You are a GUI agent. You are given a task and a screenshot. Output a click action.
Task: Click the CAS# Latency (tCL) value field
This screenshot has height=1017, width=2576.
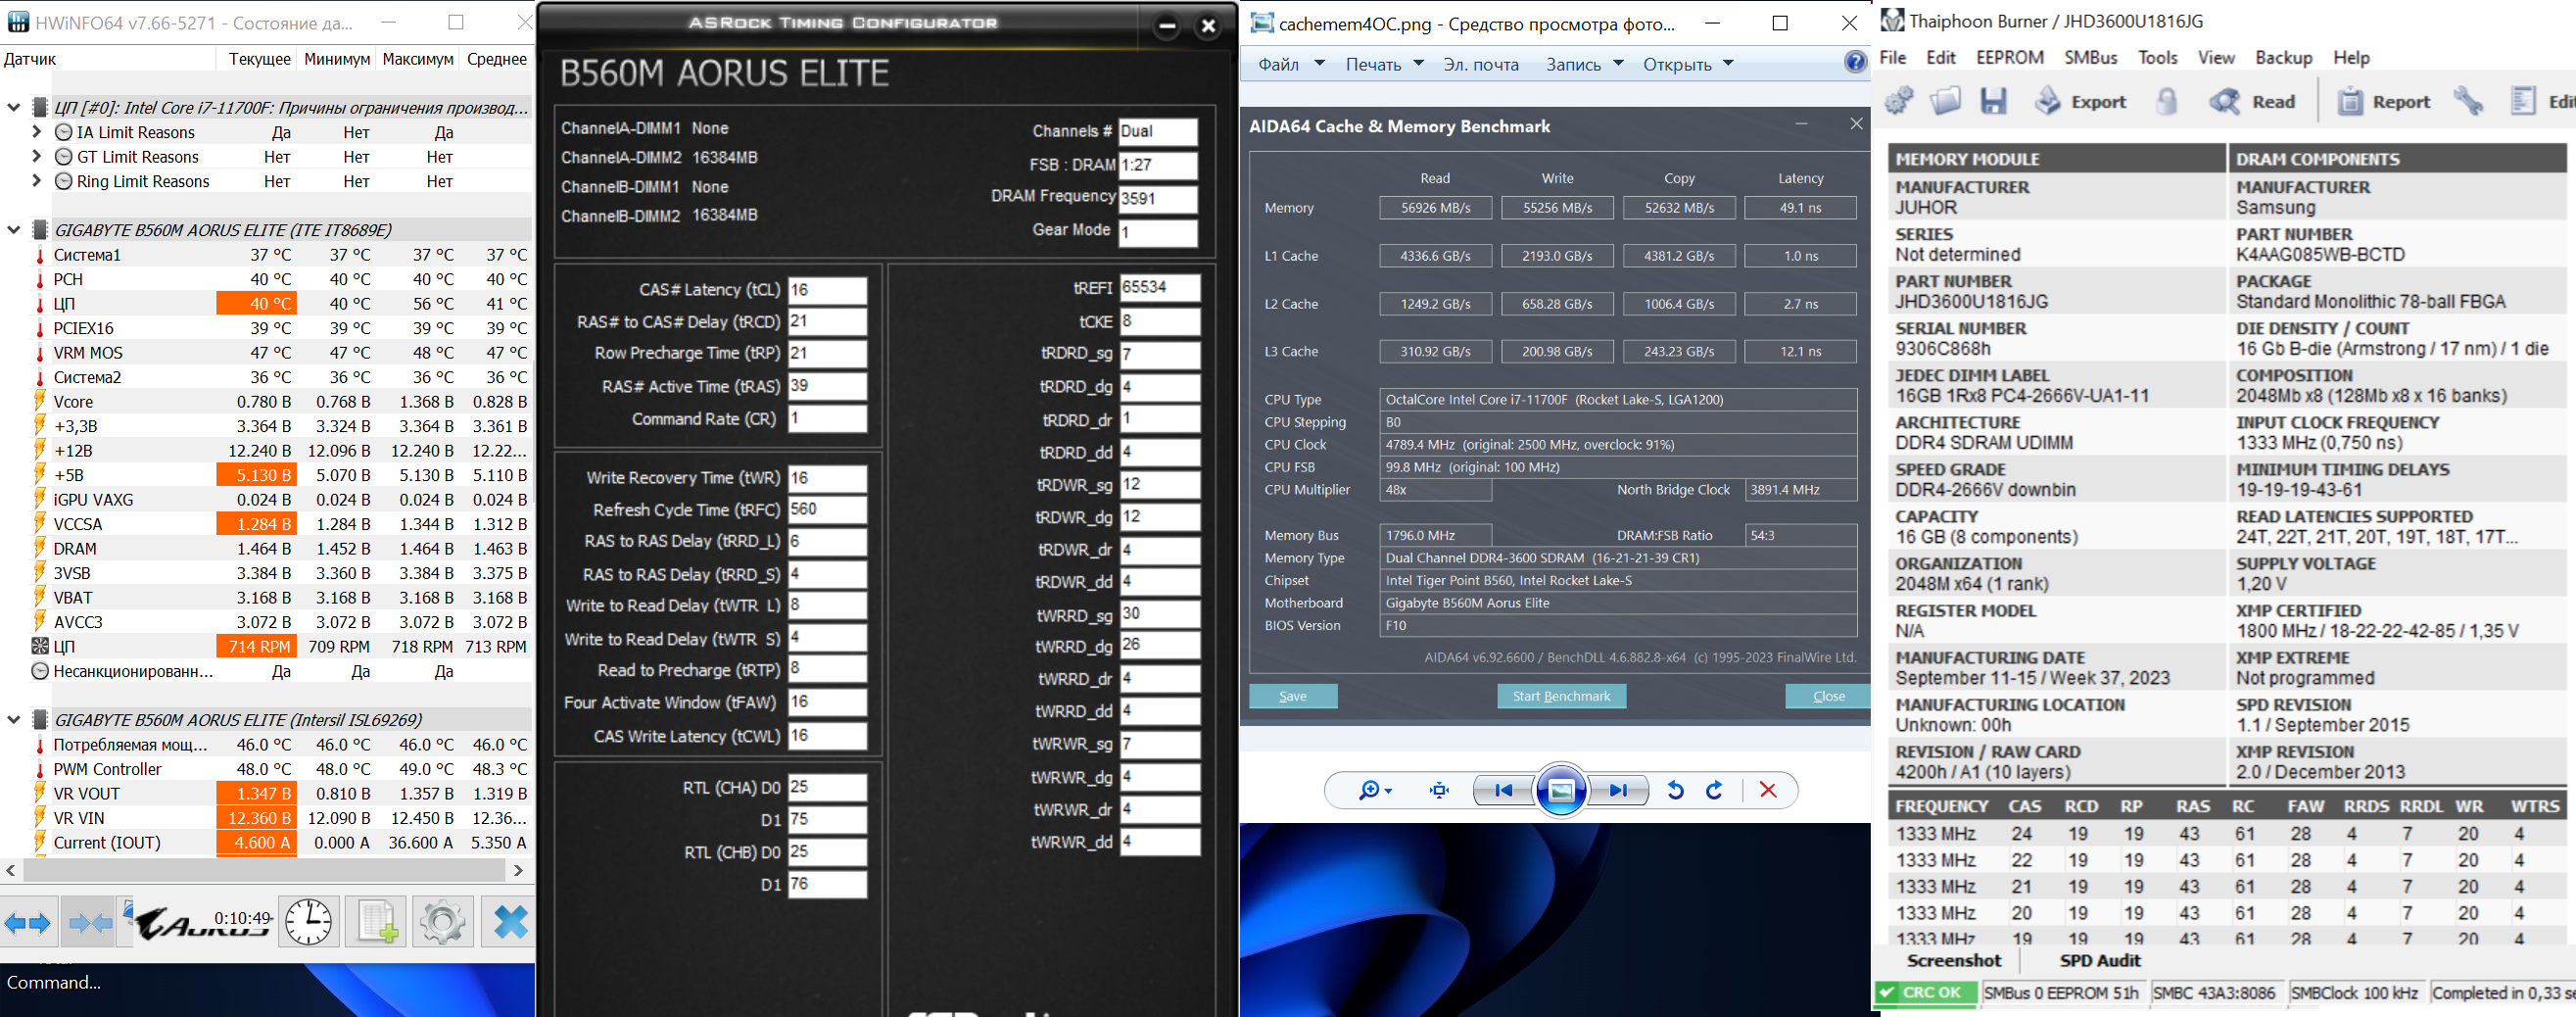827,290
